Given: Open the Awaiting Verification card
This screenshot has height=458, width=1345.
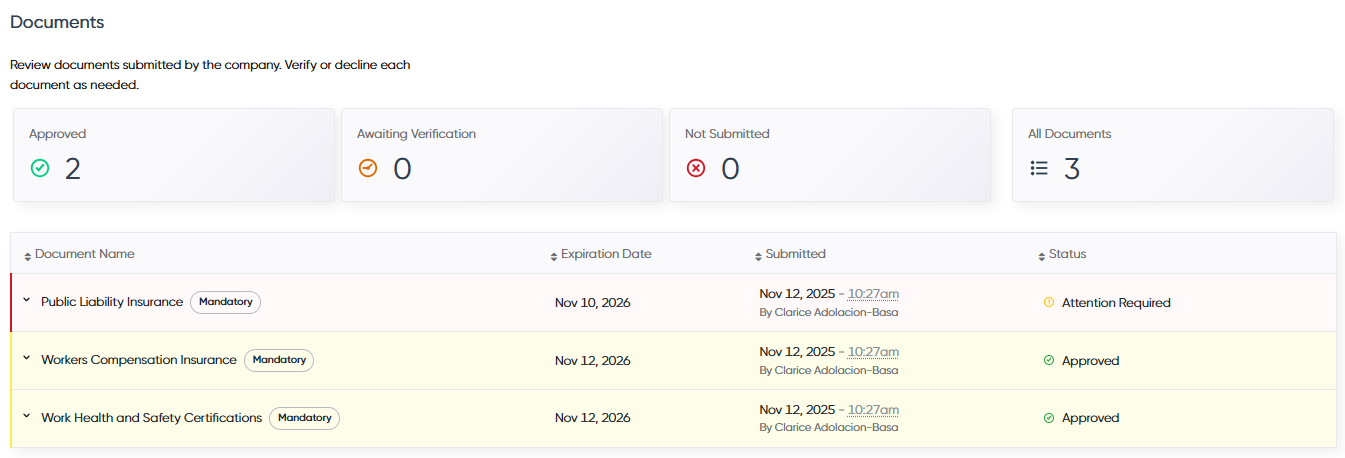Looking at the screenshot, I should click(502, 155).
